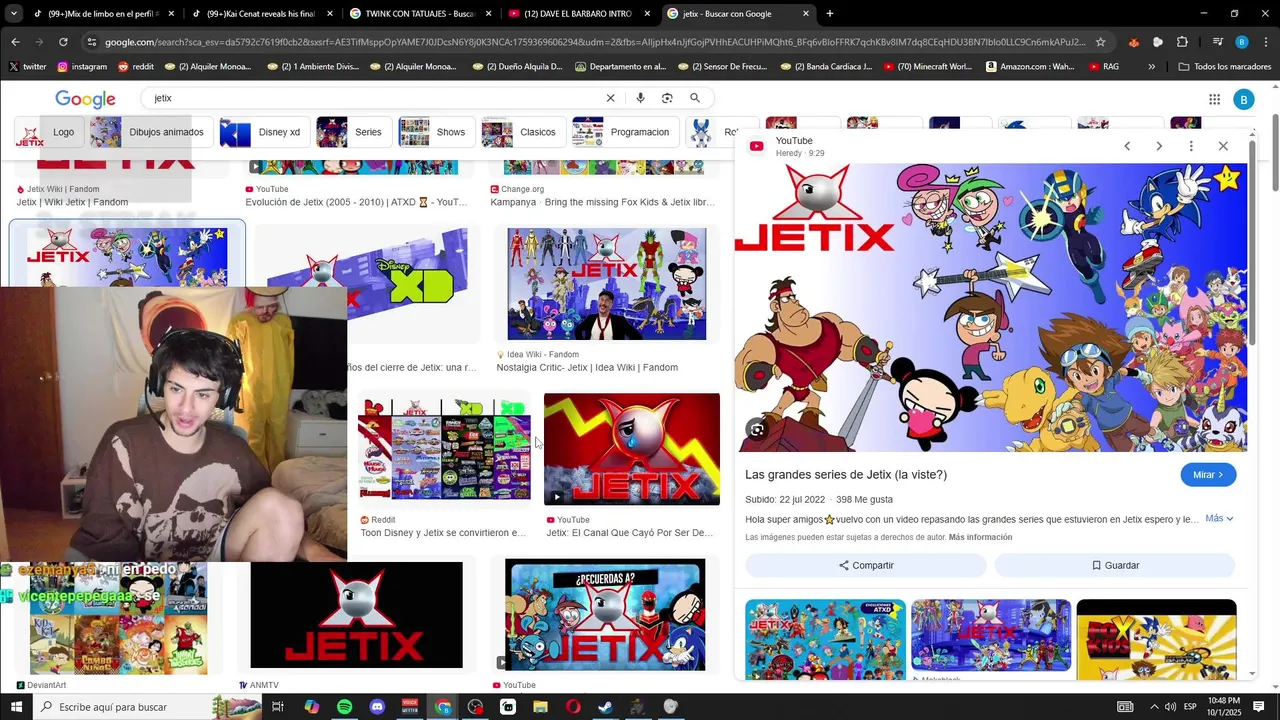Open the Chrome extensions puzzle menu
1280x720 pixels.
[1182, 42]
